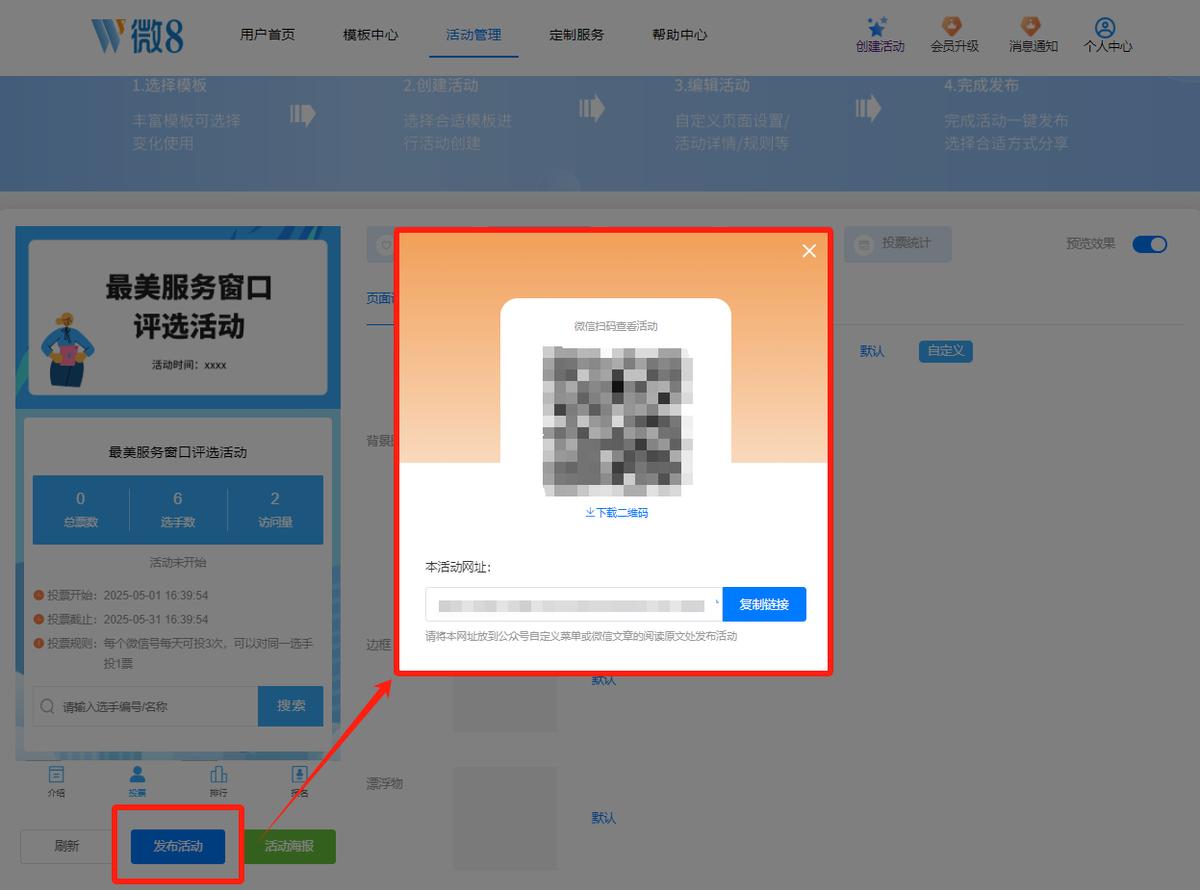Close the QR code dialog
This screenshot has height=890, width=1200.
tap(809, 251)
